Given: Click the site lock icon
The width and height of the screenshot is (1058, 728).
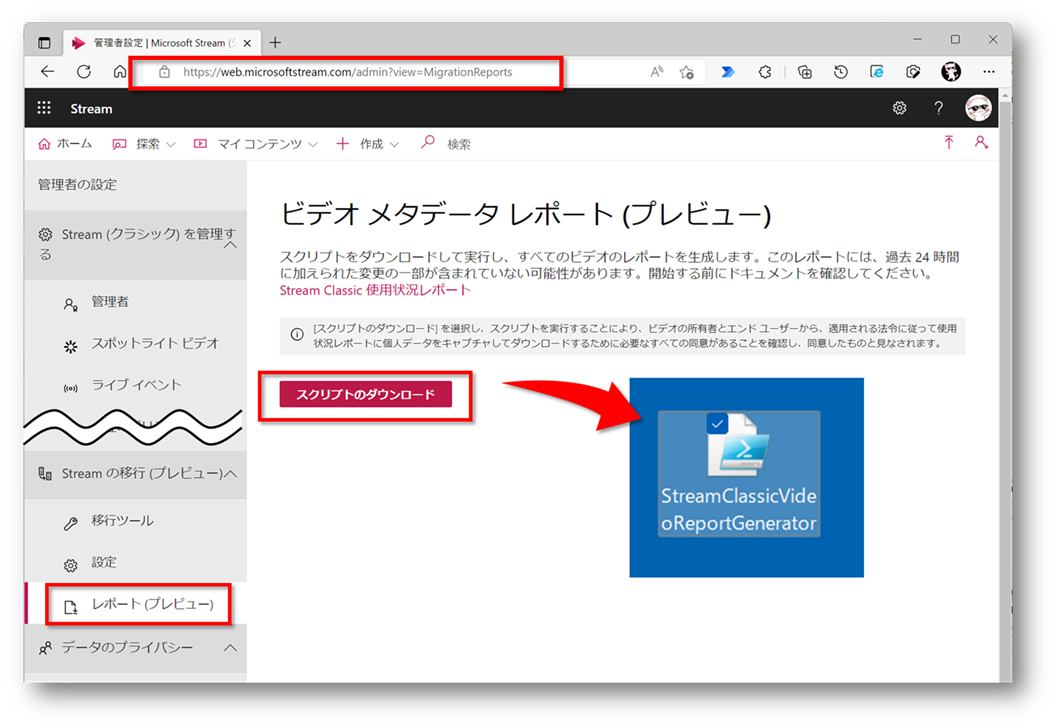Looking at the screenshot, I should click(x=164, y=72).
